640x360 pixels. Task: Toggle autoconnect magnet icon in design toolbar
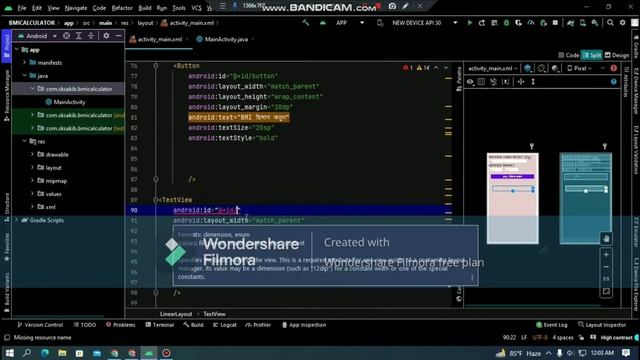[x=493, y=82]
